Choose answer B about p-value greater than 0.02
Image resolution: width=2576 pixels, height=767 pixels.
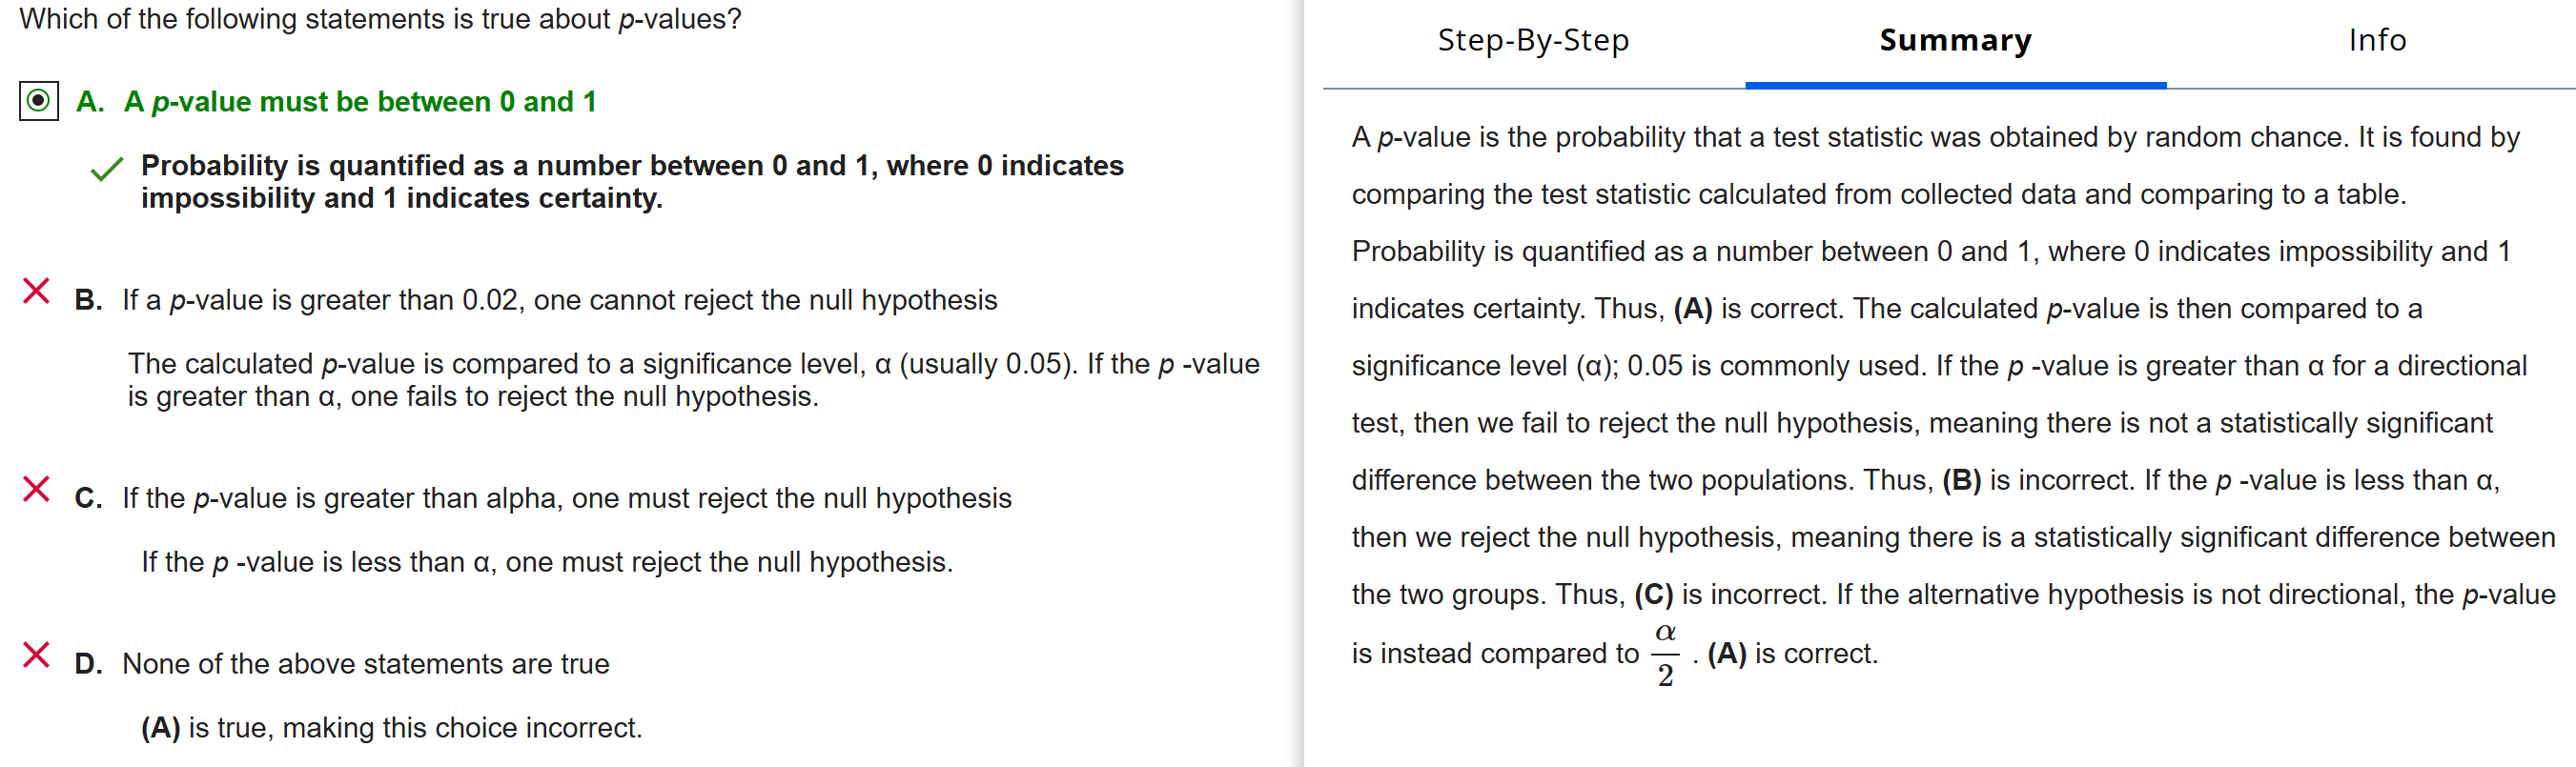click(x=559, y=300)
